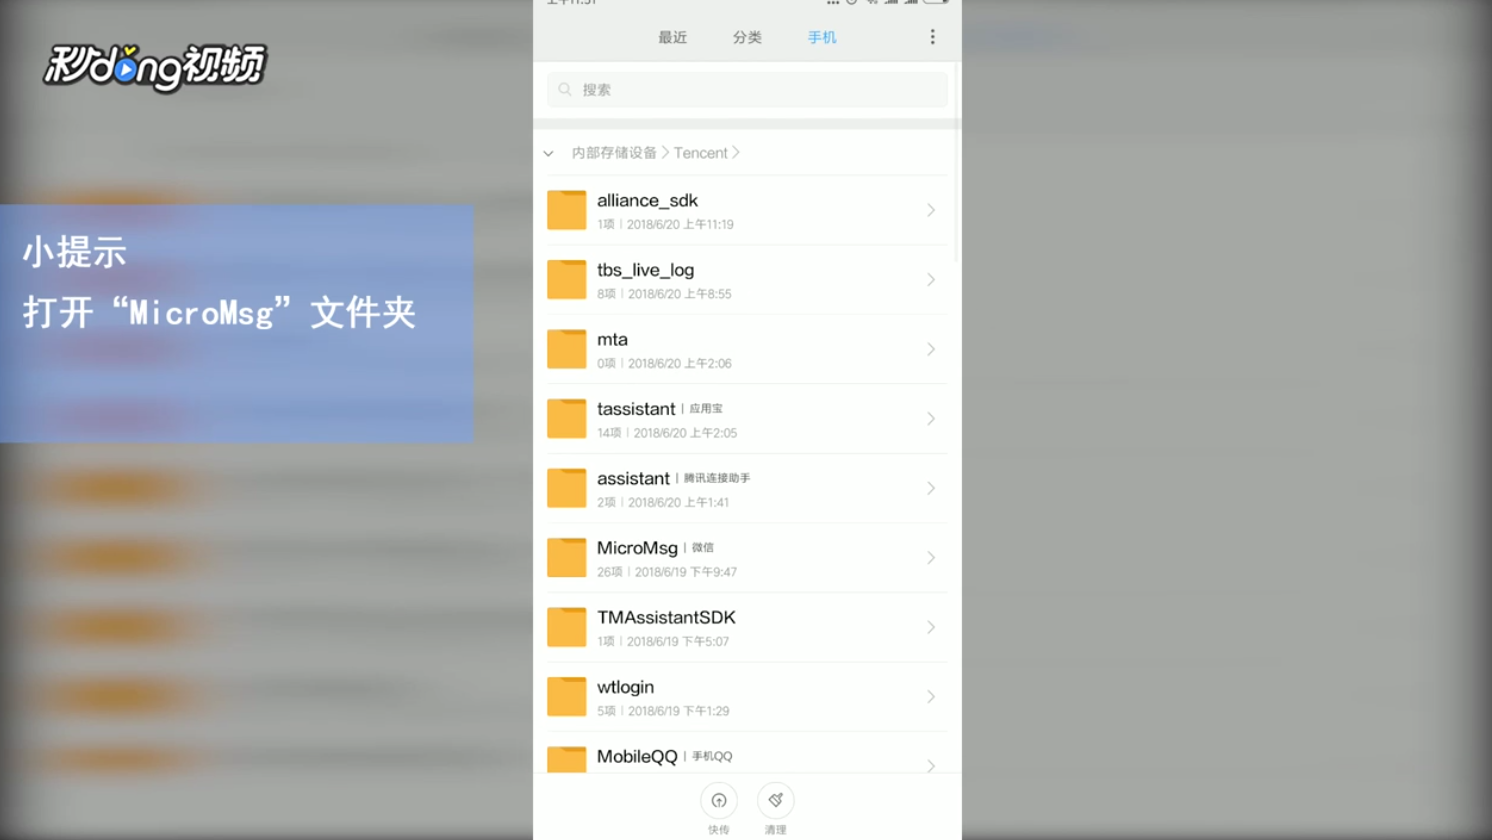
Task: Click the 手机QQ label beside MobileQQ
Action: click(x=712, y=757)
